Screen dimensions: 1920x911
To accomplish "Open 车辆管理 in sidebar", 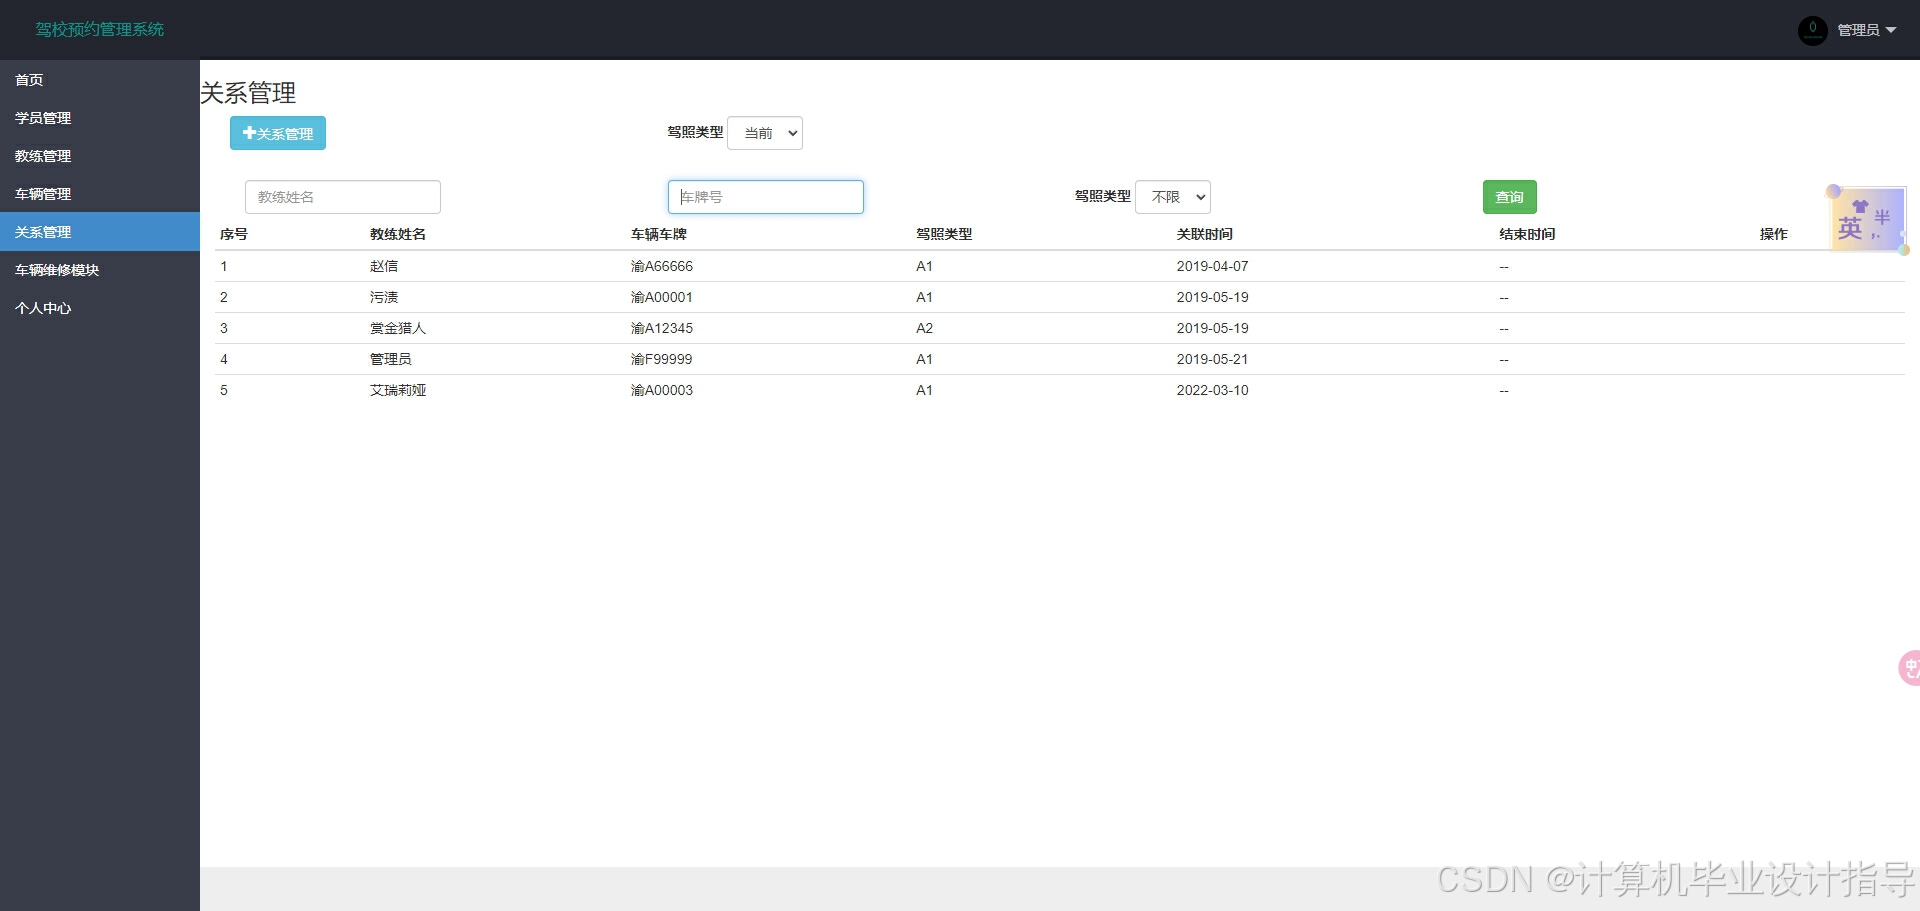I will (x=100, y=194).
